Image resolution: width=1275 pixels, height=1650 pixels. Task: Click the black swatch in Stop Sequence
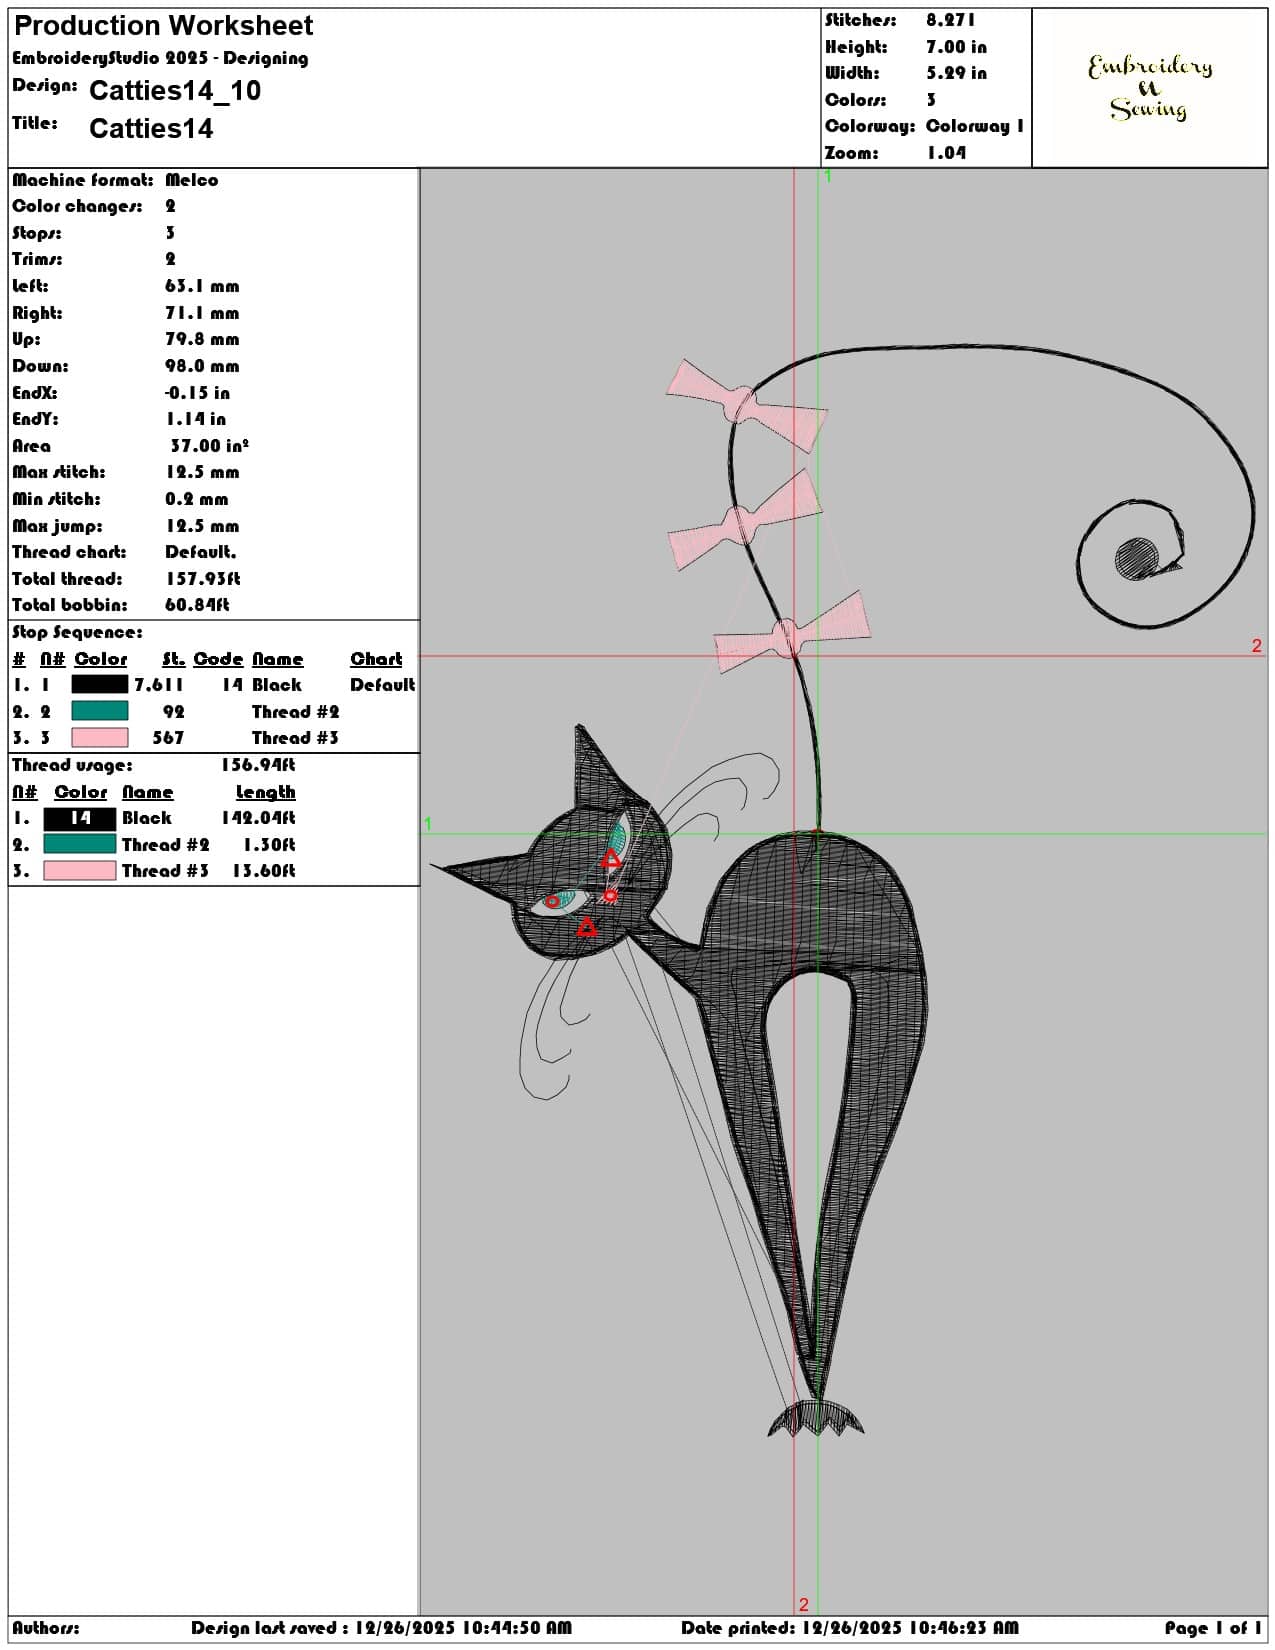coord(100,684)
